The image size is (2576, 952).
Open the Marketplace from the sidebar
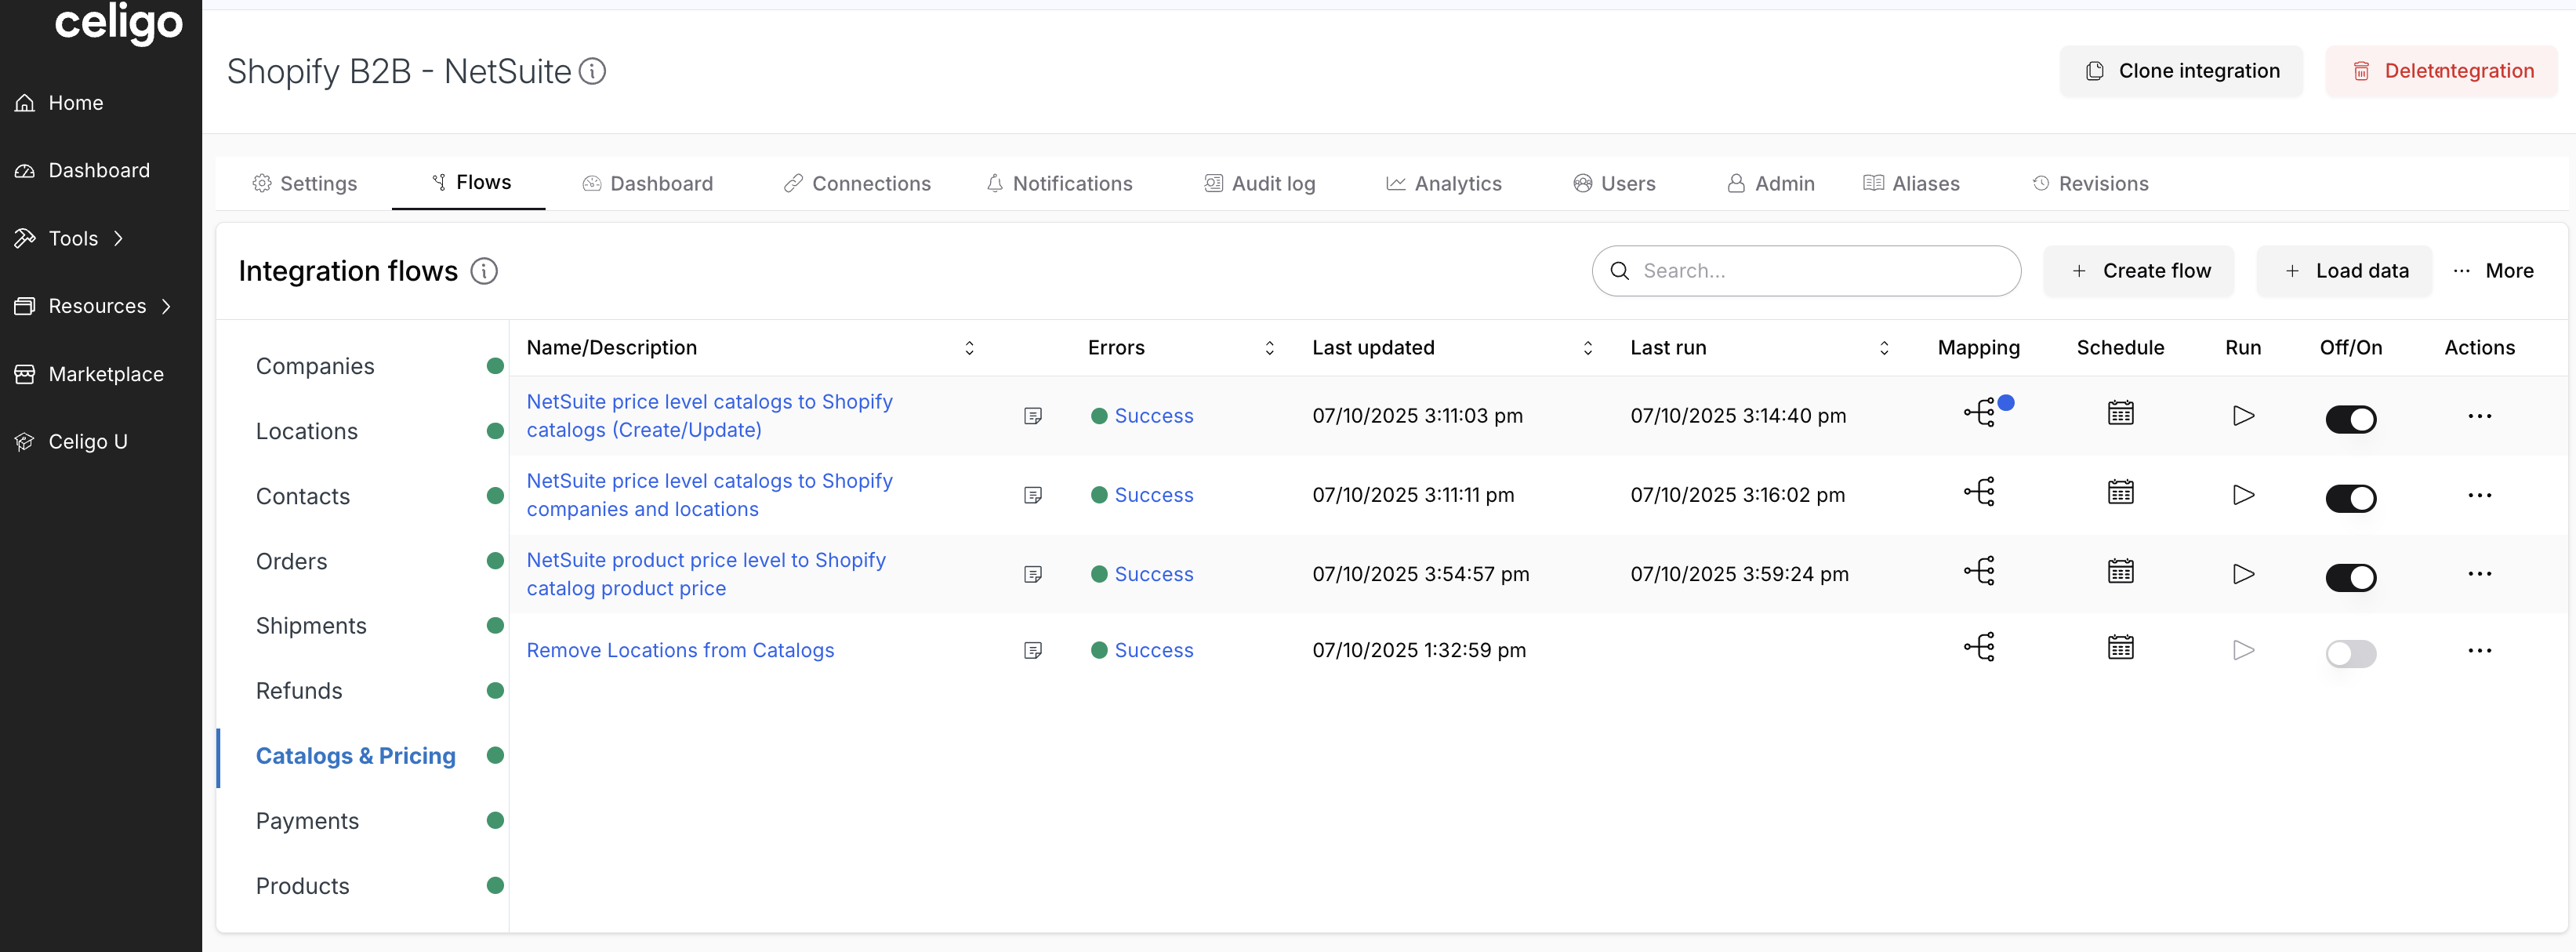106,374
